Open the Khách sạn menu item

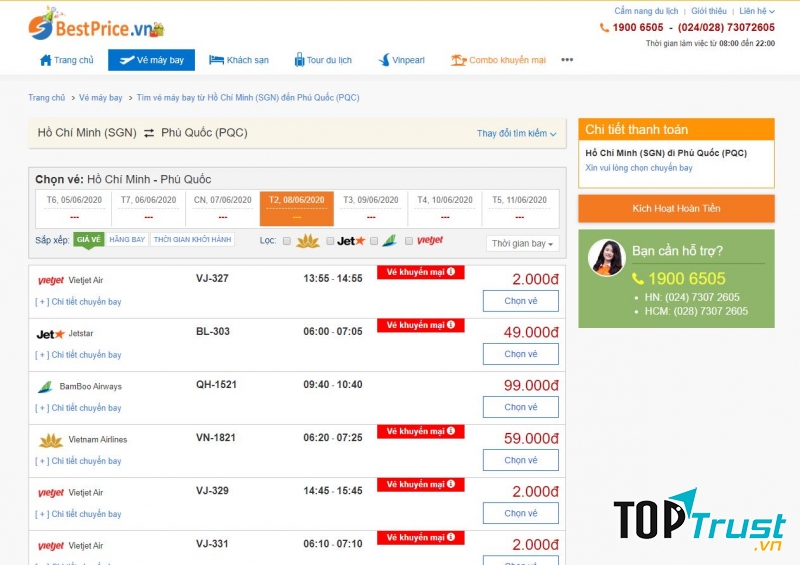point(239,60)
